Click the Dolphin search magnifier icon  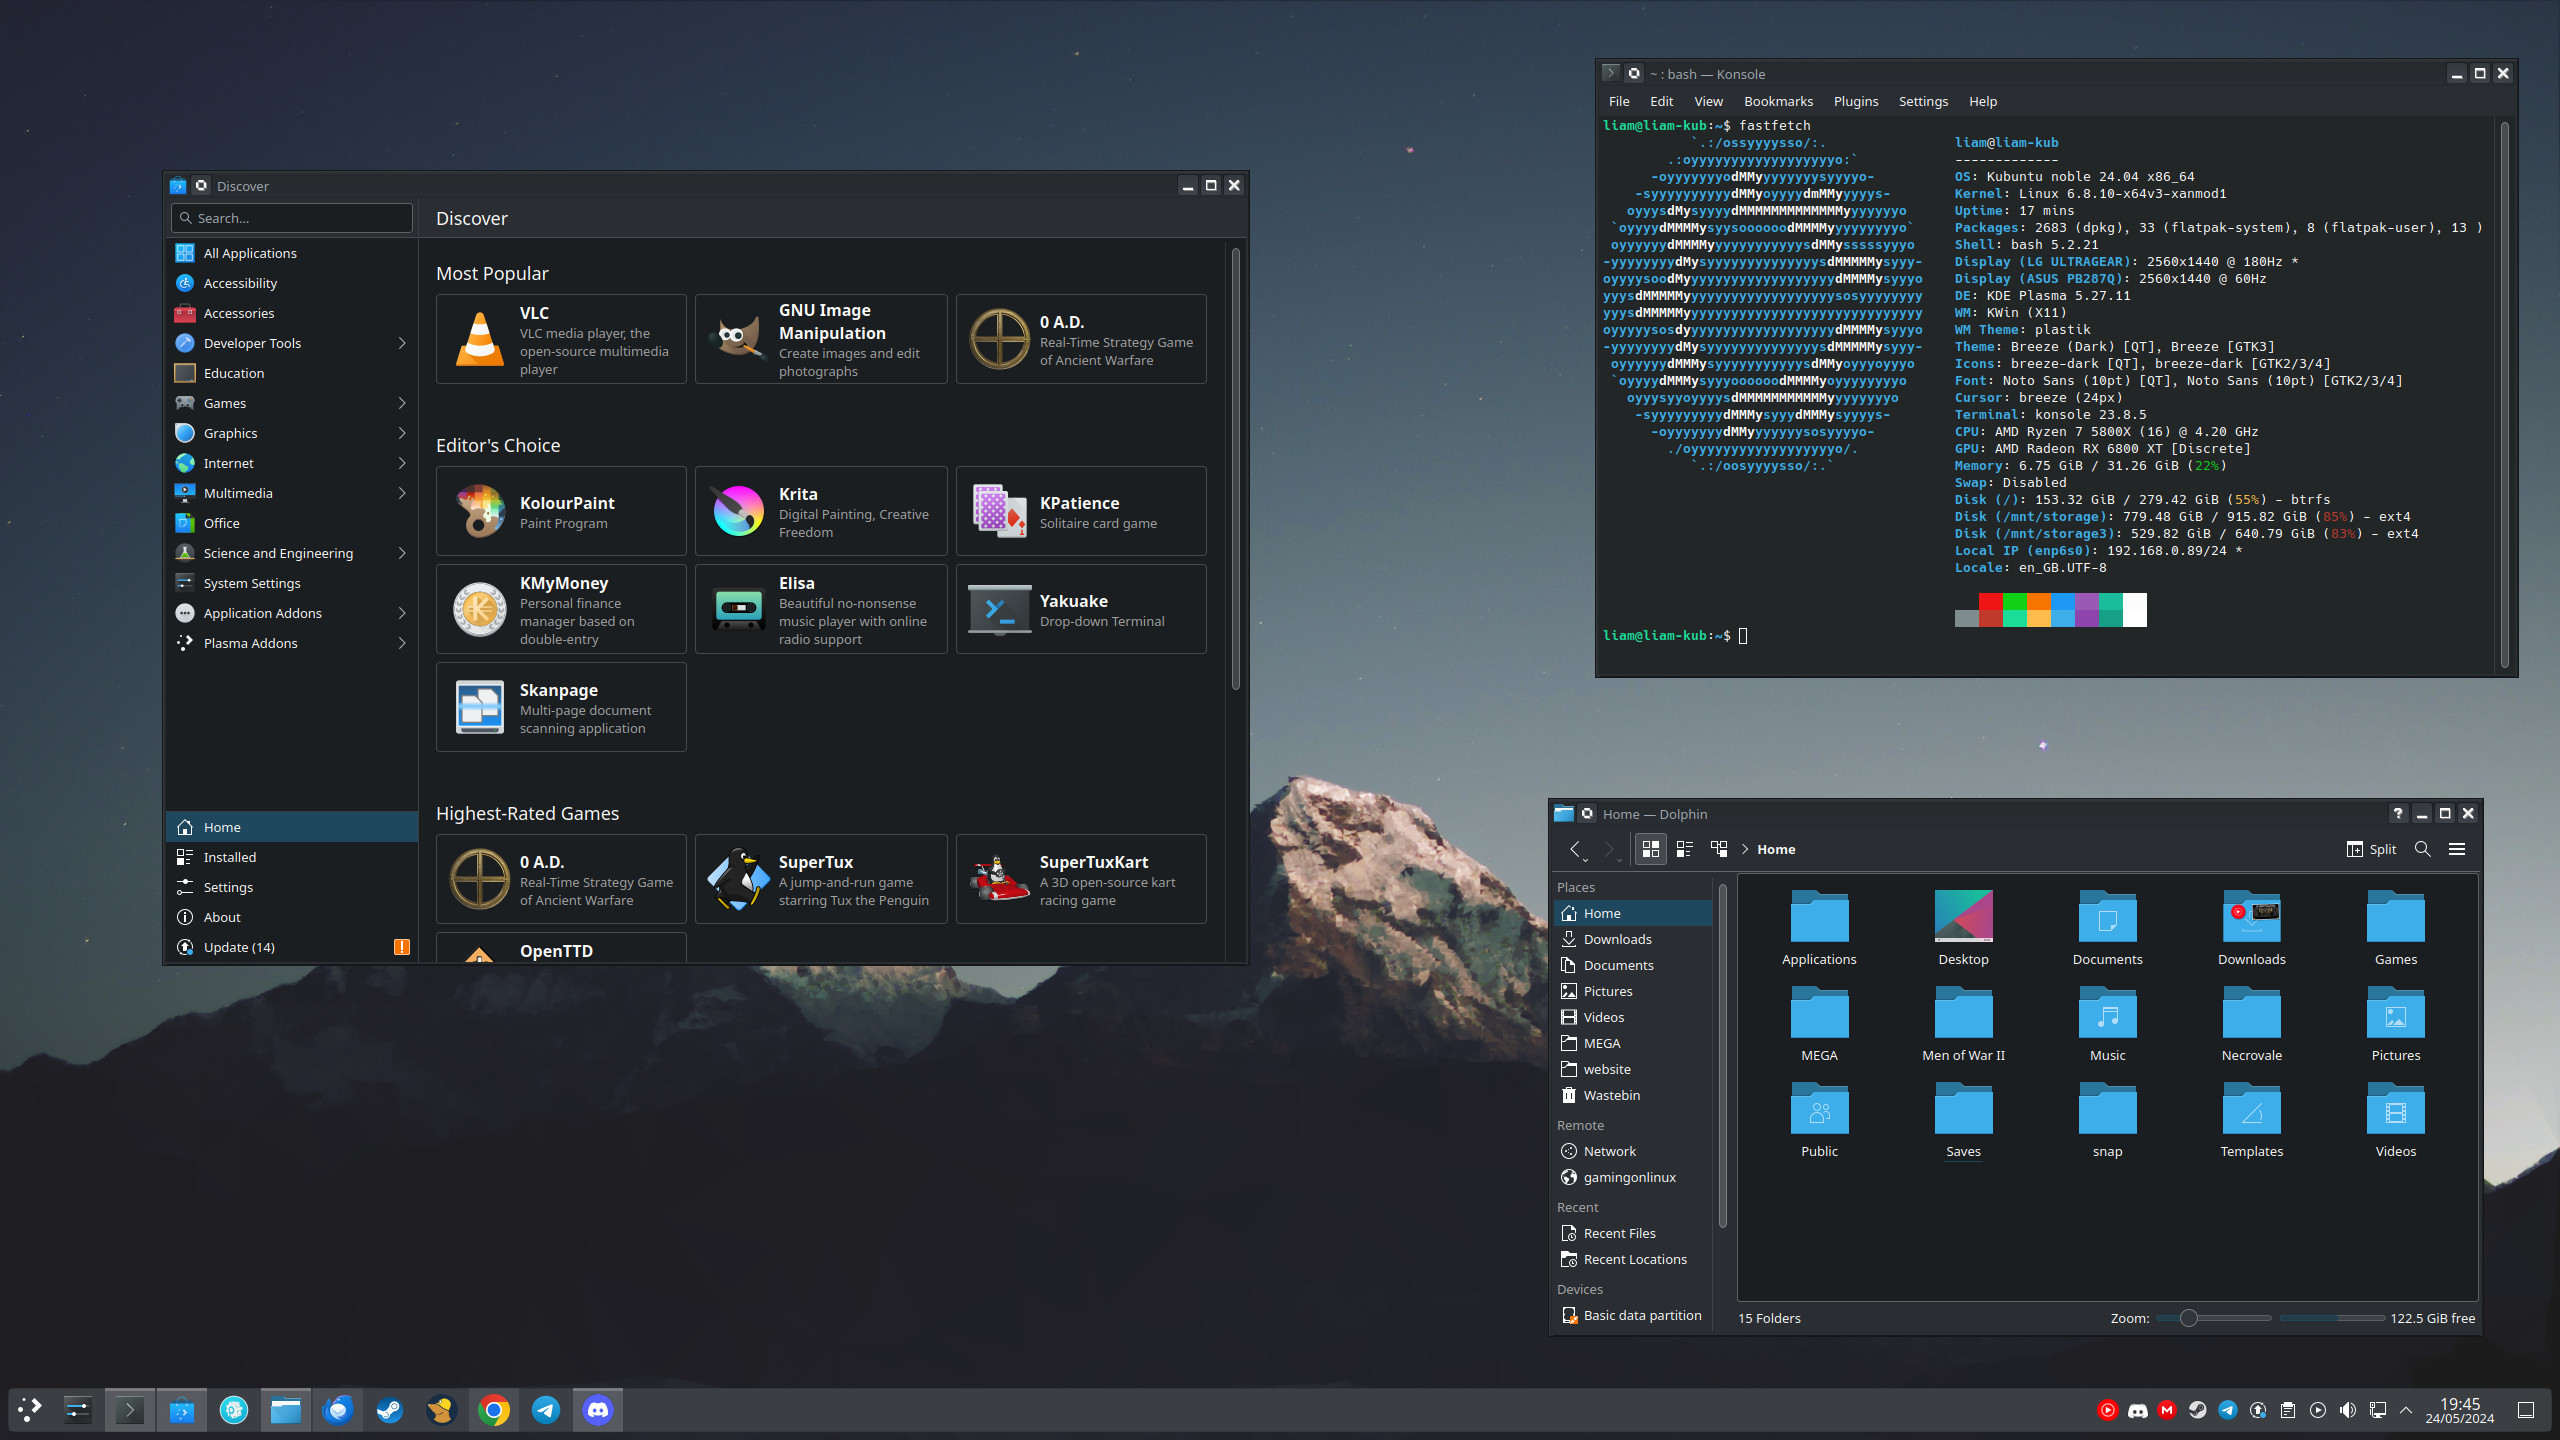click(x=2422, y=849)
